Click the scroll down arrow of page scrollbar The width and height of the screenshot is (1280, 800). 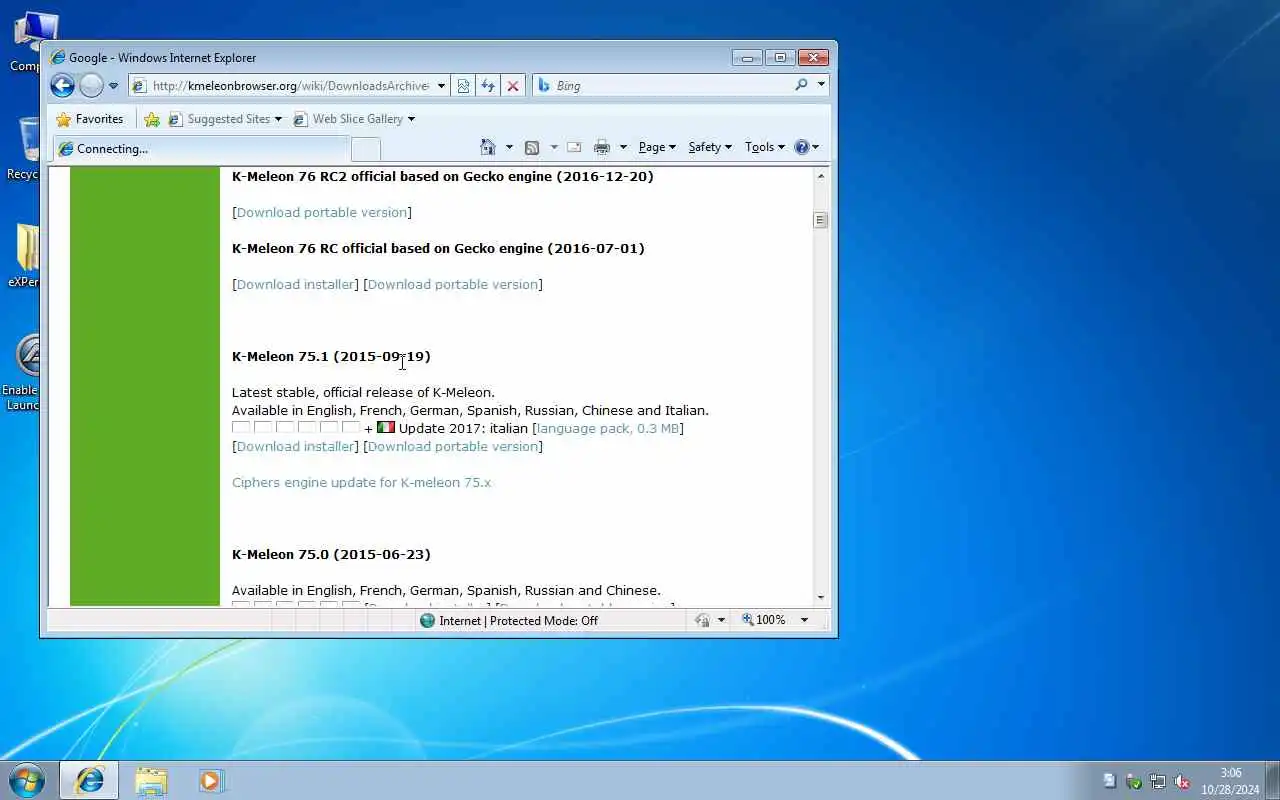(x=821, y=597)
